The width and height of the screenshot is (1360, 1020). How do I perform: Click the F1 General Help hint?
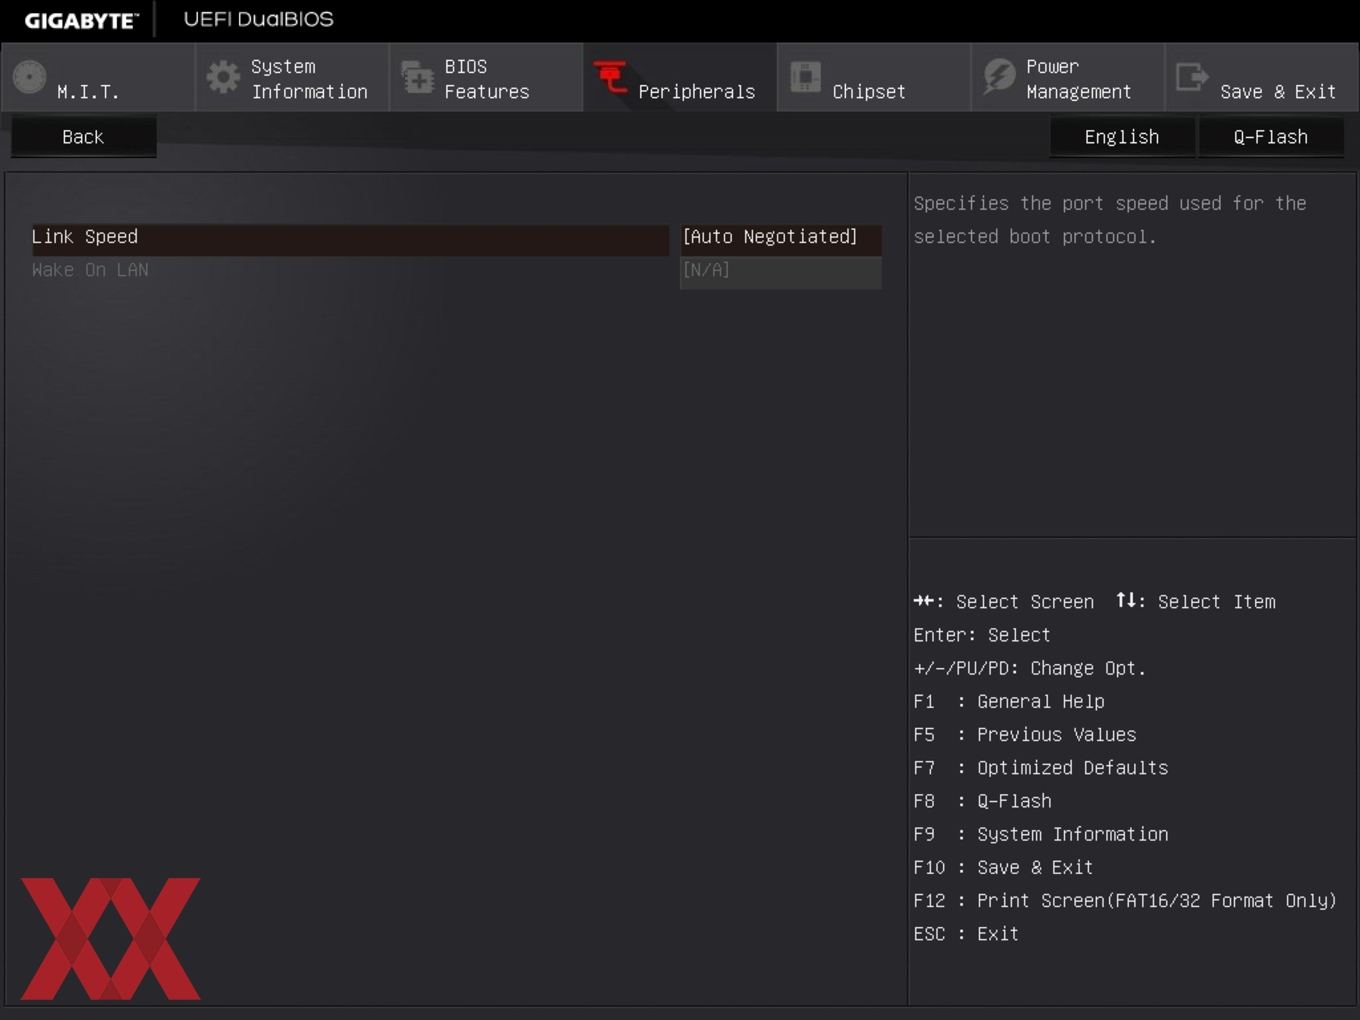pyautogui.click(x=1009, y=702)
